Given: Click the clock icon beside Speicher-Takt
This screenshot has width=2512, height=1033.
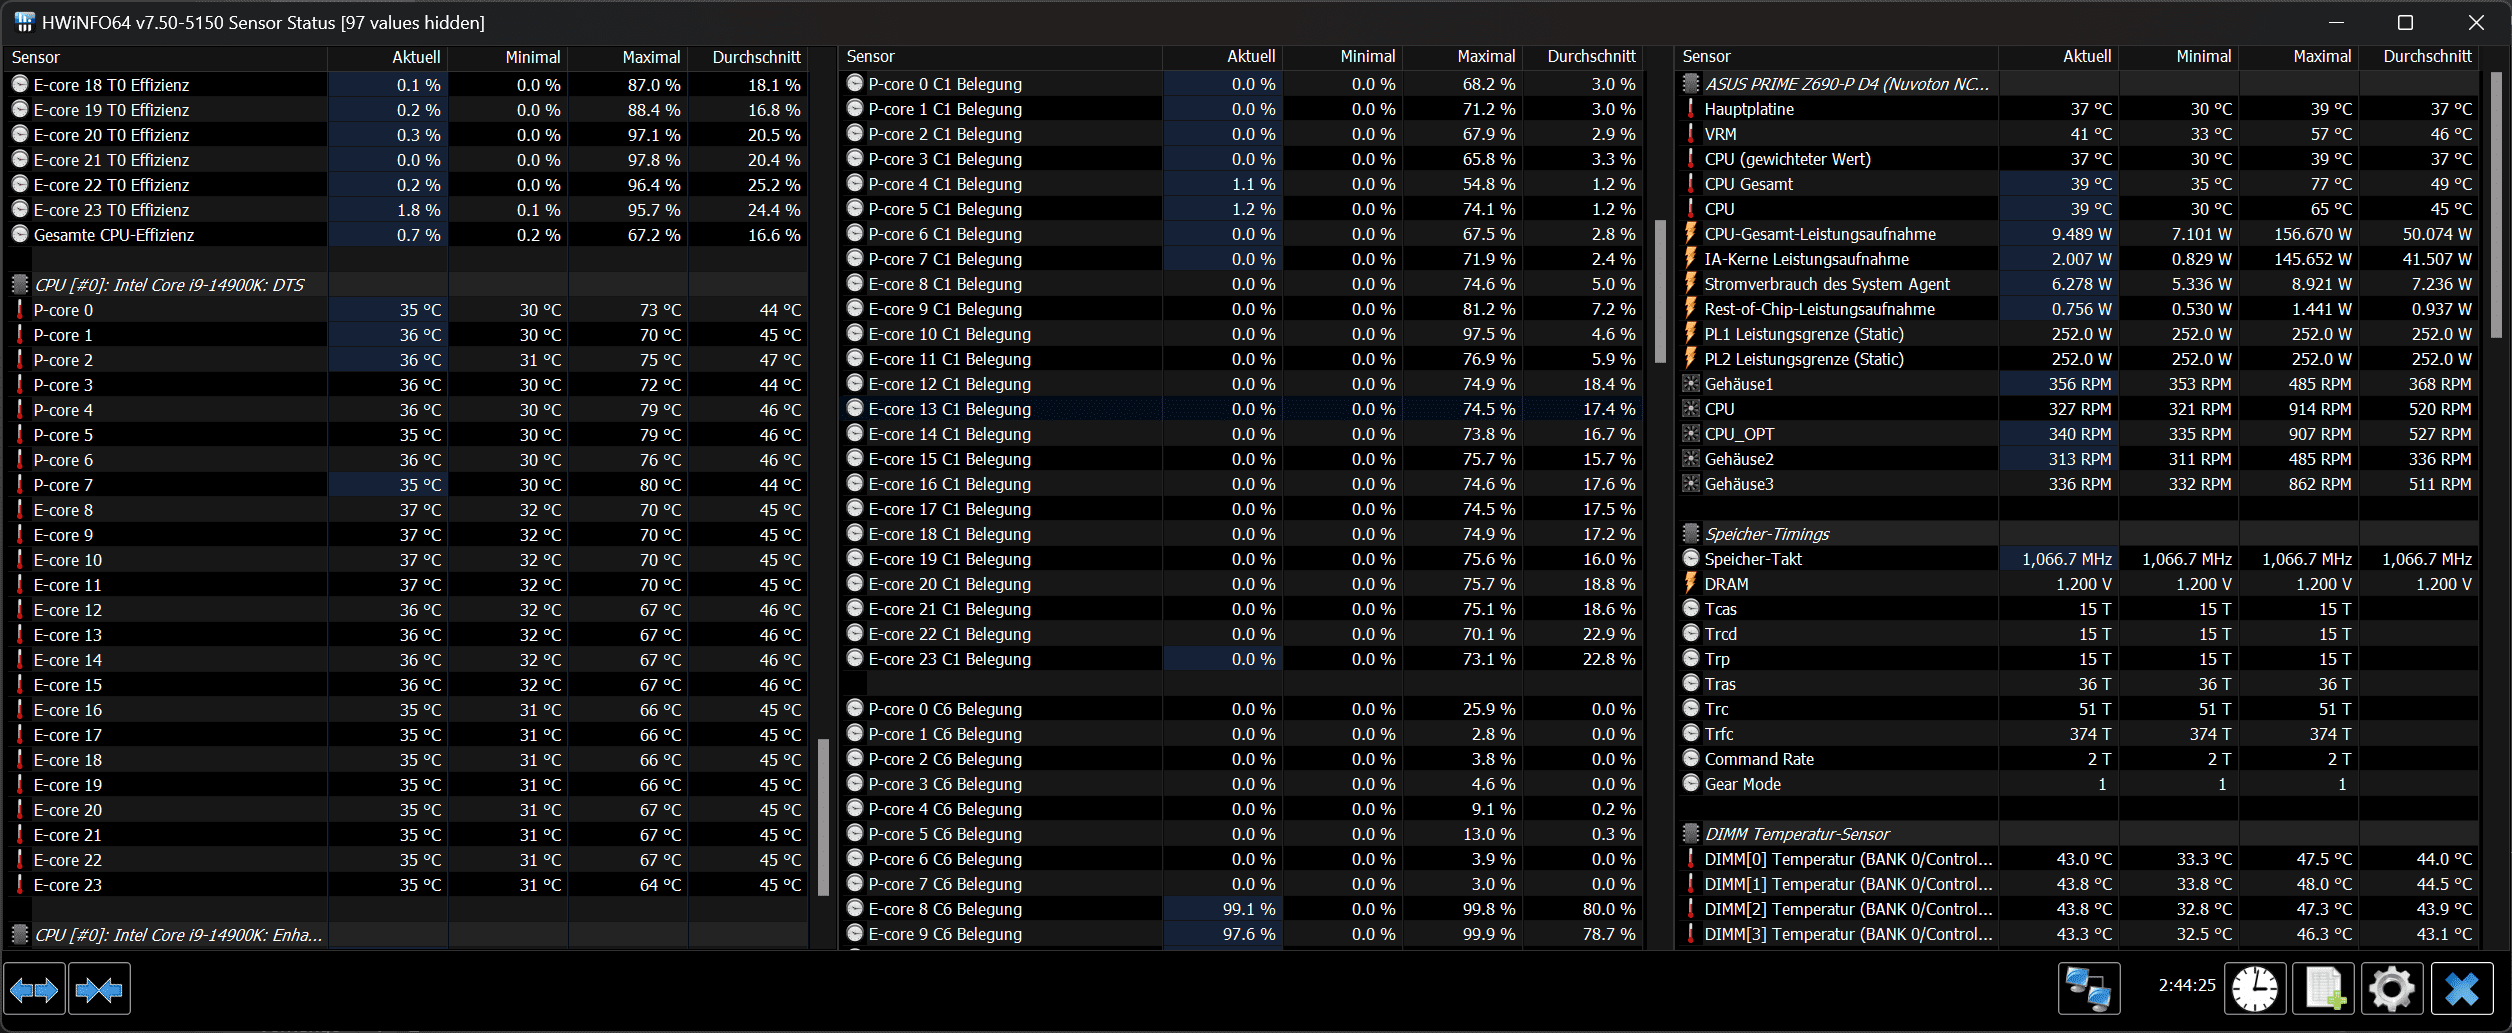Looking at the screenshot, I should tap(1691, 559).
